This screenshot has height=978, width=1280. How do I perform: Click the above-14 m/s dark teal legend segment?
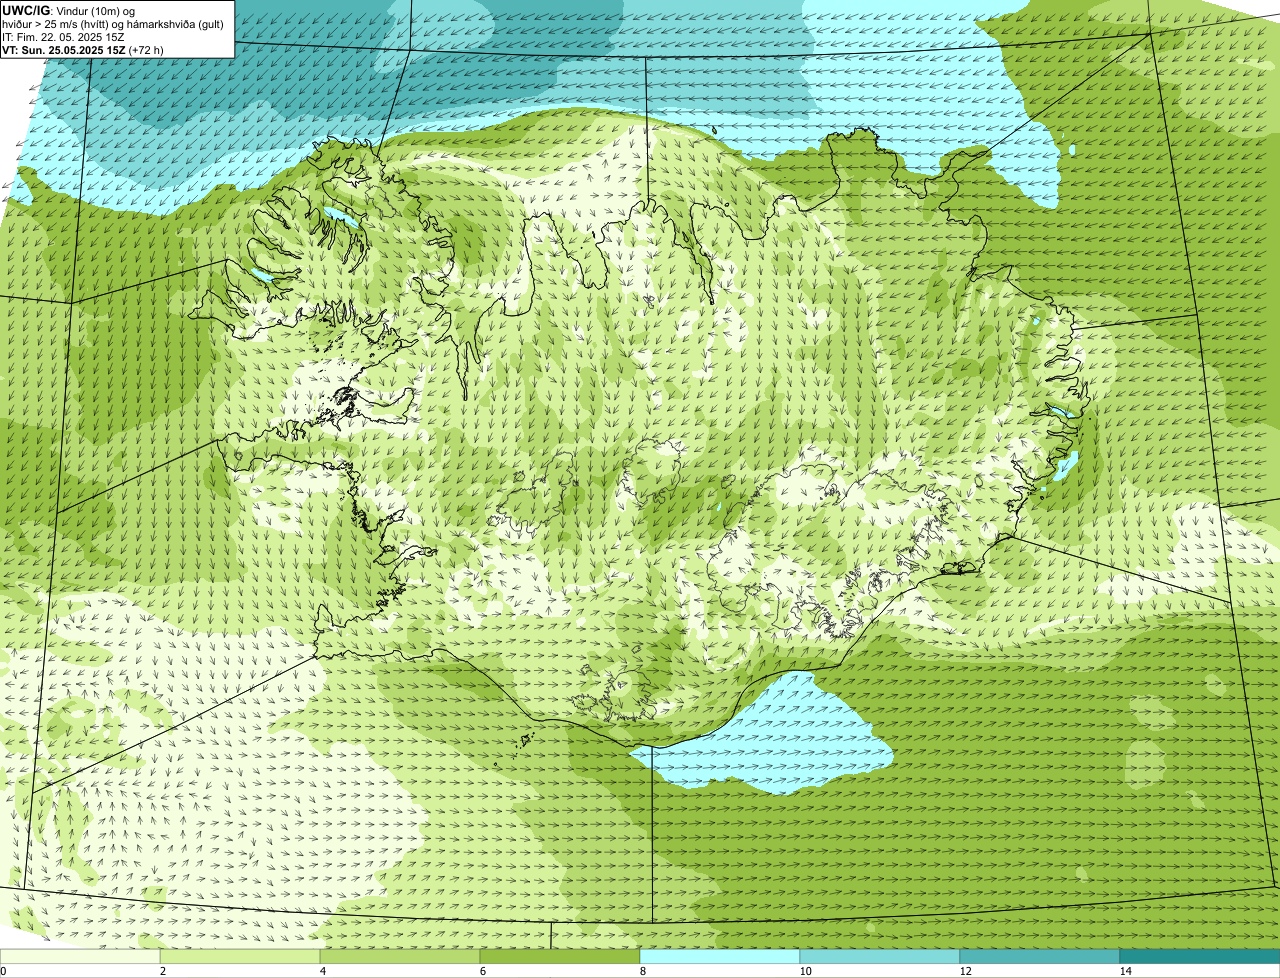point(1200,956)
